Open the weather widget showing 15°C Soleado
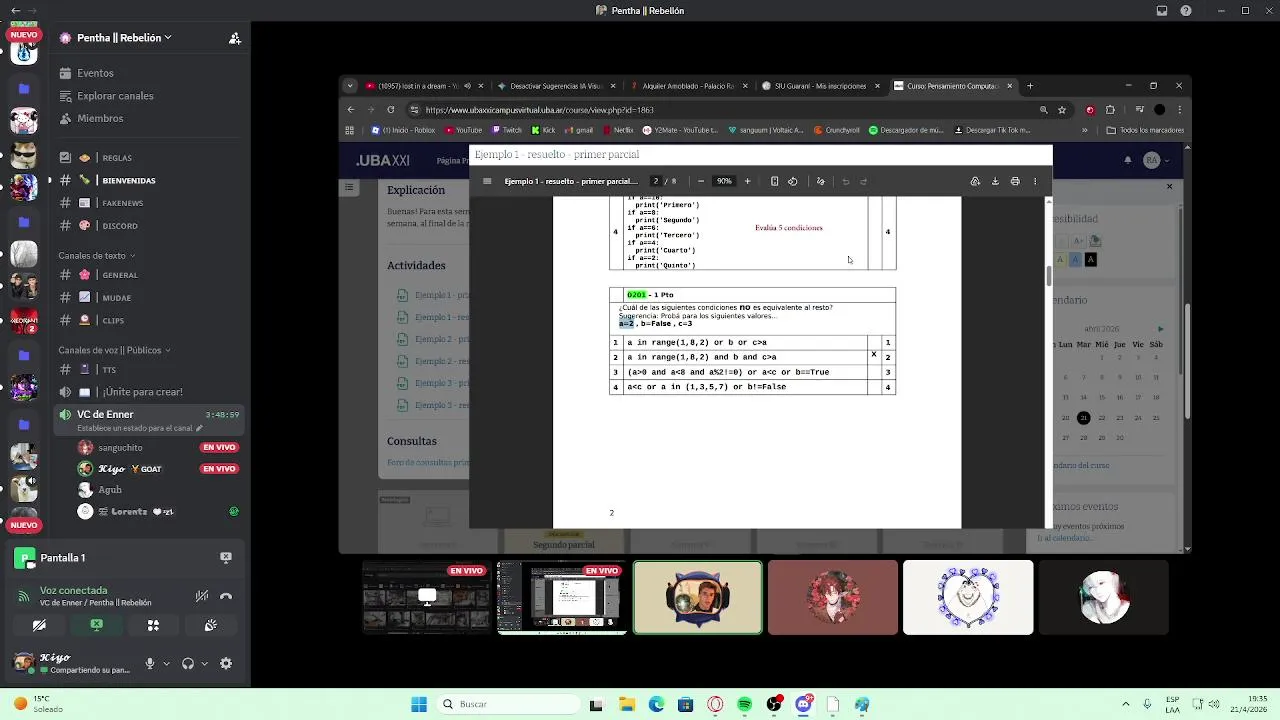The image size is (1280, 720). [38, 704]
